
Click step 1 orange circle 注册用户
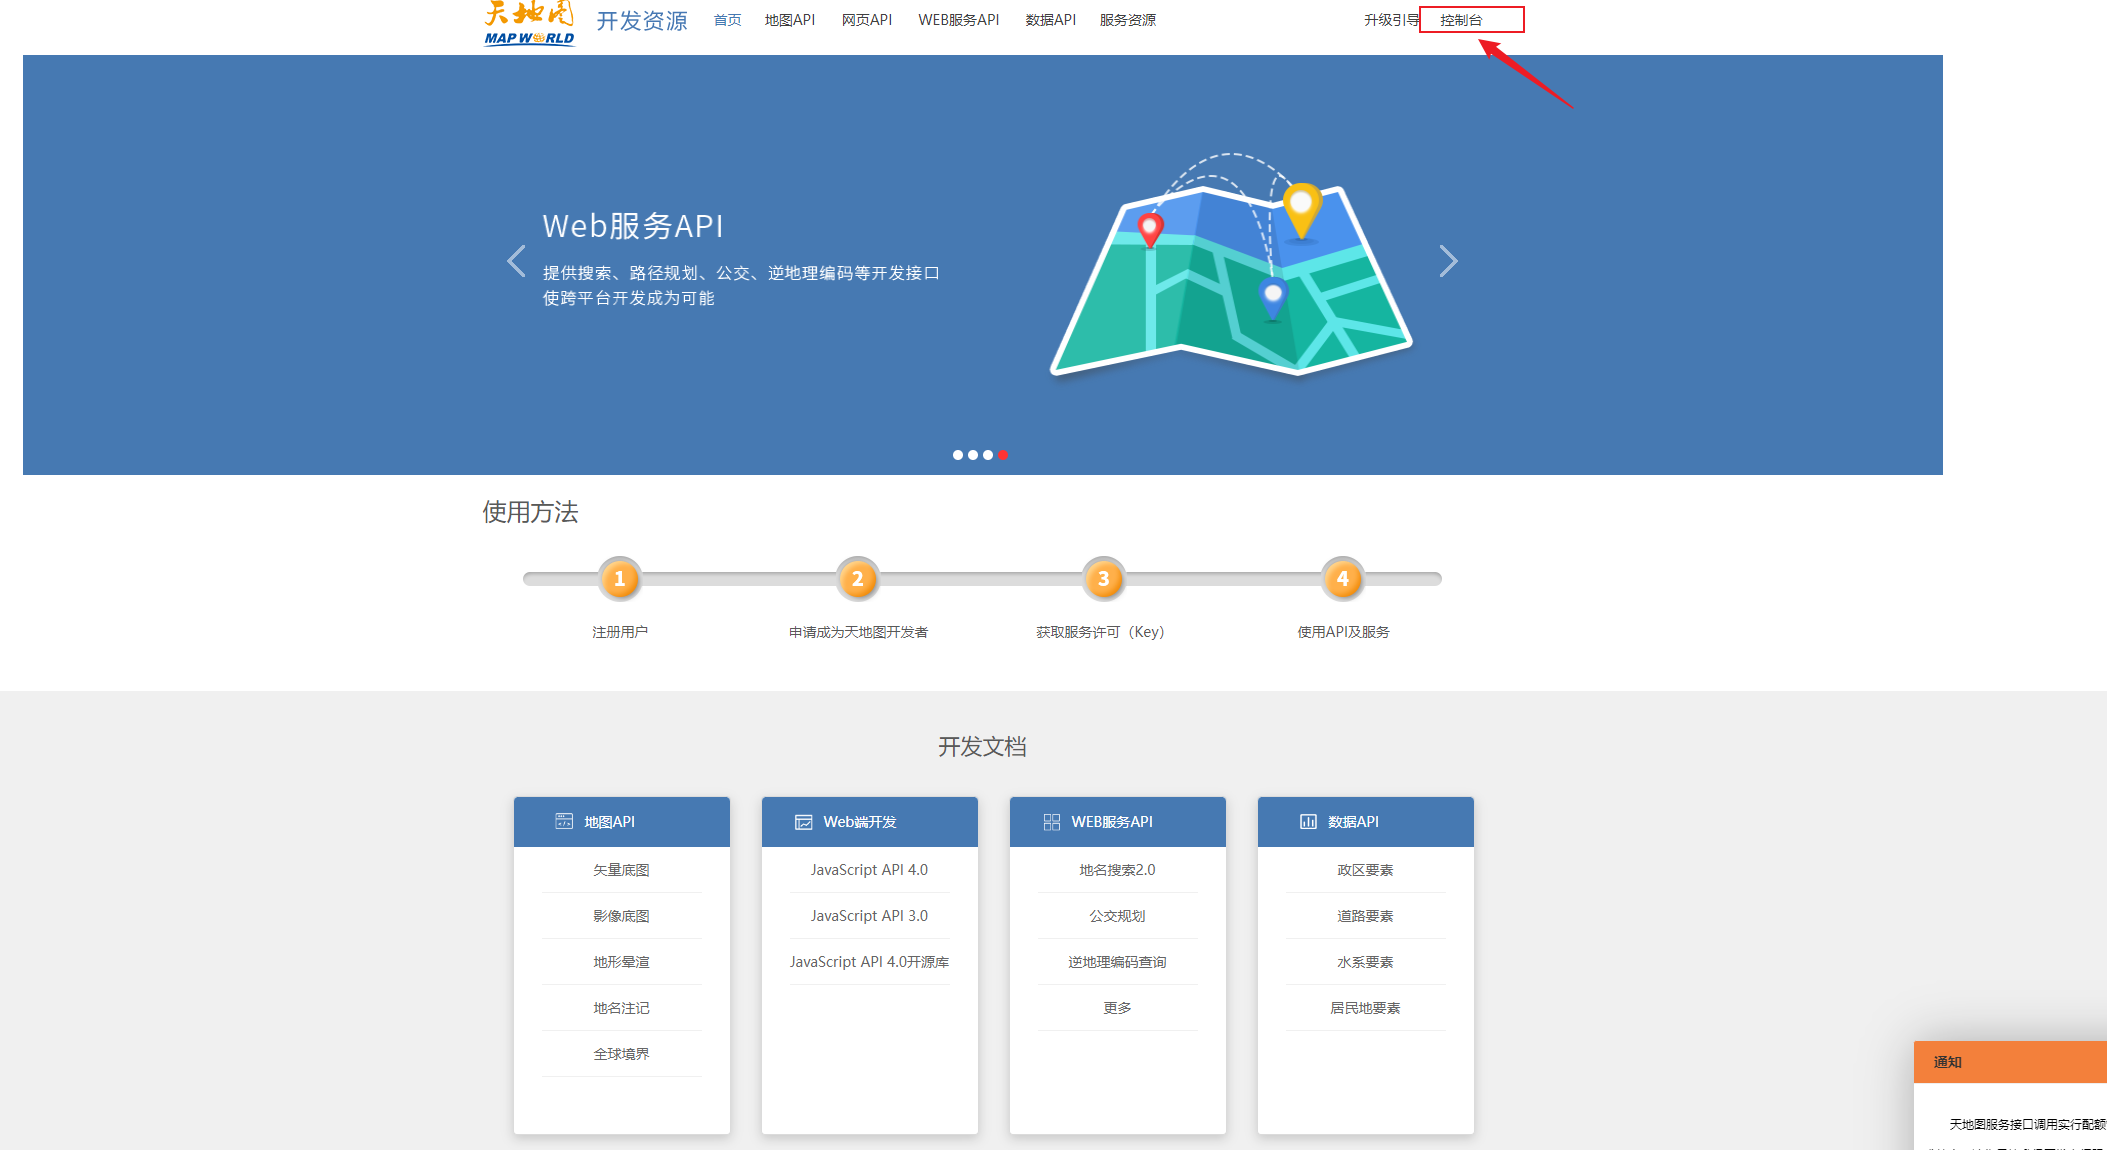(x=620, y=579)
